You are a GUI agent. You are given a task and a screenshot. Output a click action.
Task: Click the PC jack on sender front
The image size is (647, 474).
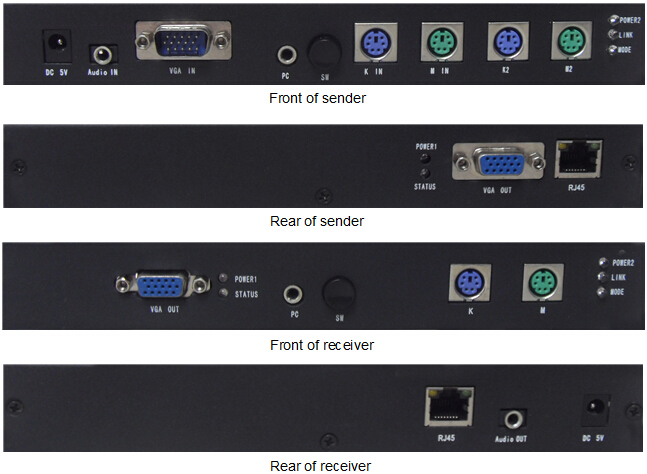(x=286, y=54)
